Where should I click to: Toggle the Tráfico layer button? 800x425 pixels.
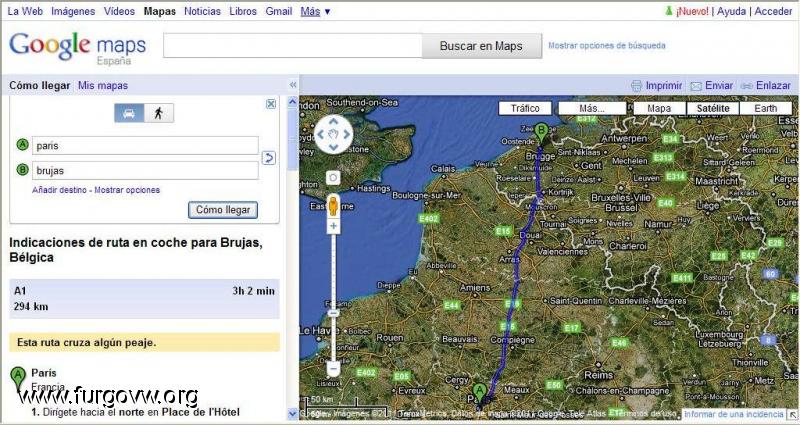tap(525, 108)
